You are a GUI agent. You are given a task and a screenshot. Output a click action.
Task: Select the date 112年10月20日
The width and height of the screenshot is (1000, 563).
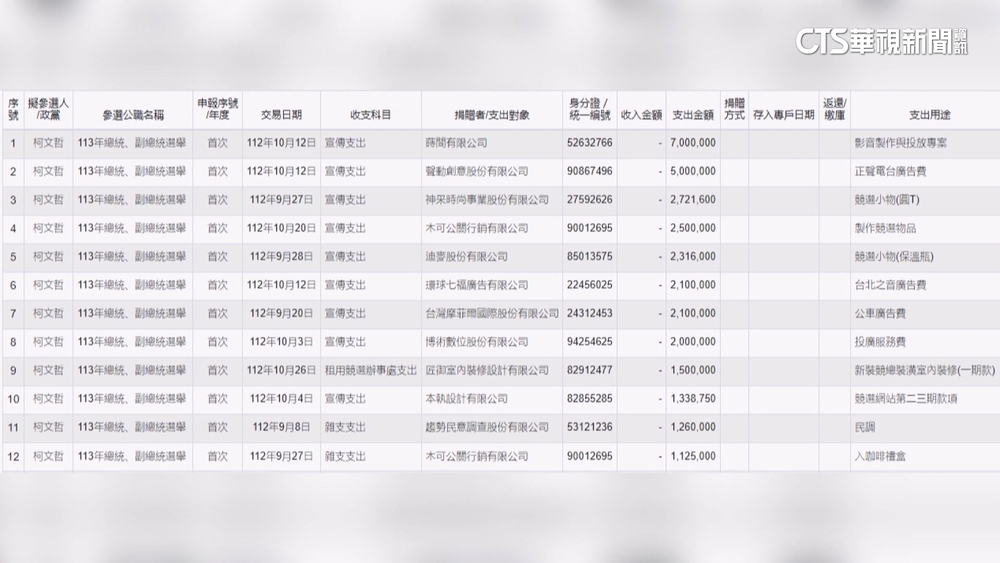281,228
